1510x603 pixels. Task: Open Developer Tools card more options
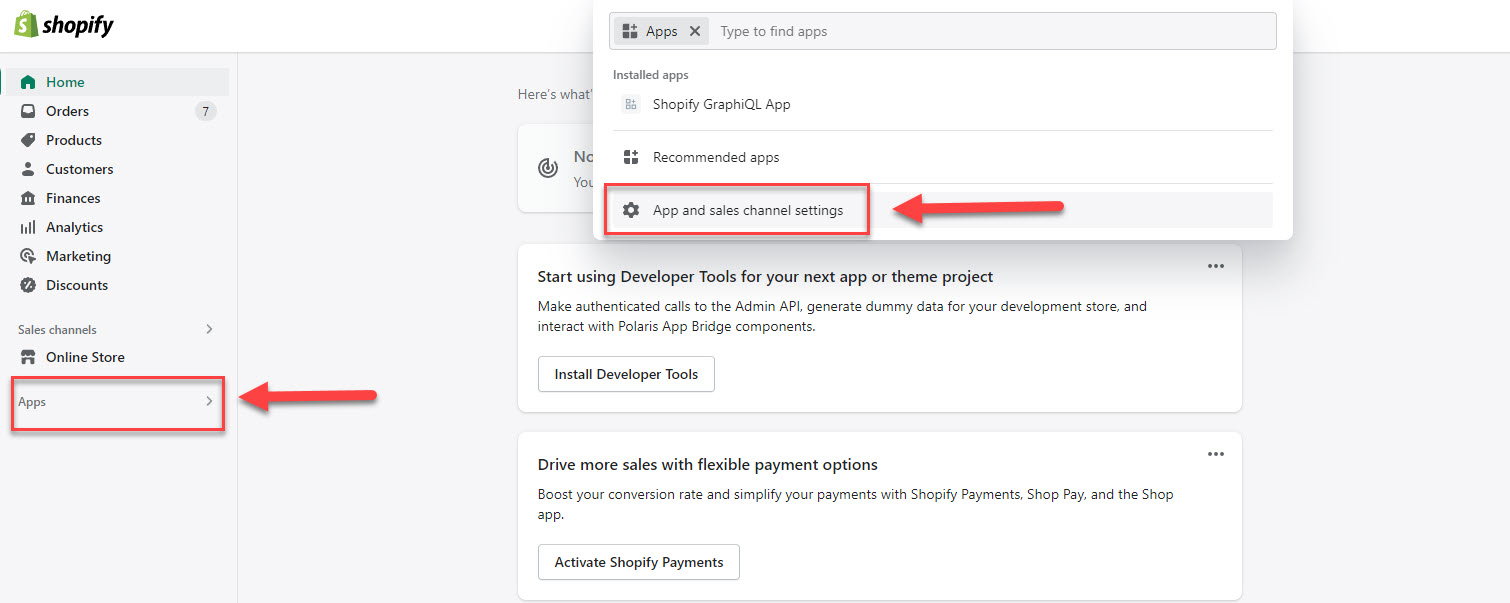1215,266
